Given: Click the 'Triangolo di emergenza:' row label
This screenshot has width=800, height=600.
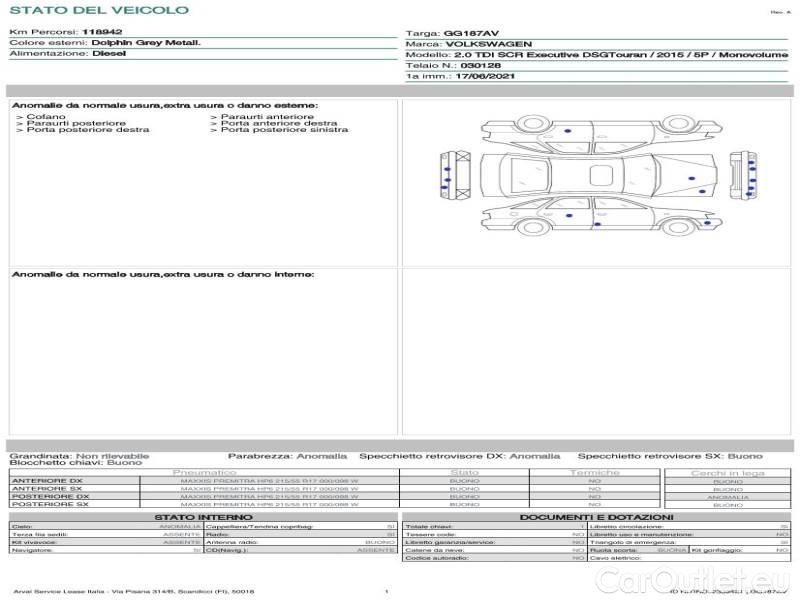Looking at the screenshot, I should pyautogui.click(x=633, y=542).
